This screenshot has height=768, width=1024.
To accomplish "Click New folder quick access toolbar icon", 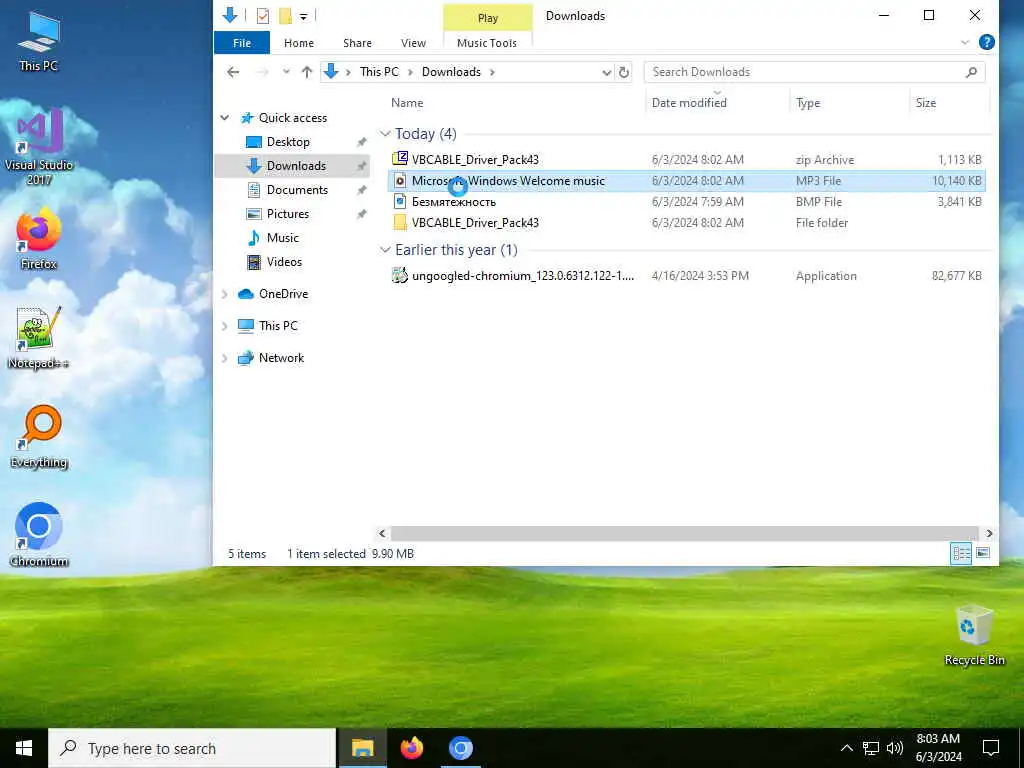I will point(285,16).
